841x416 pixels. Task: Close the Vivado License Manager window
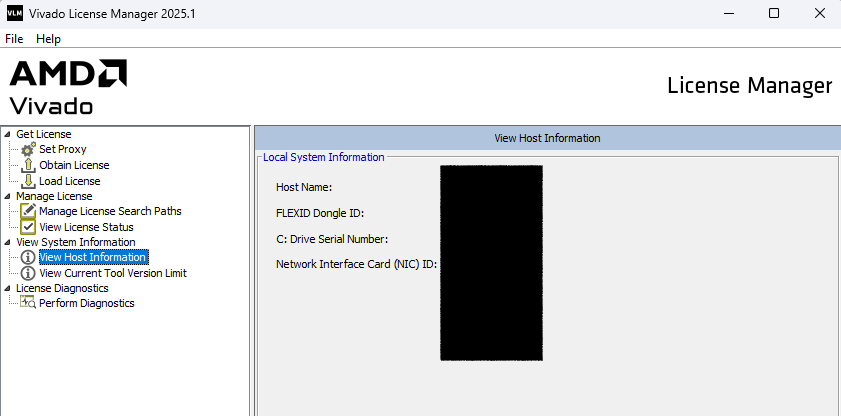coord(818,13)
